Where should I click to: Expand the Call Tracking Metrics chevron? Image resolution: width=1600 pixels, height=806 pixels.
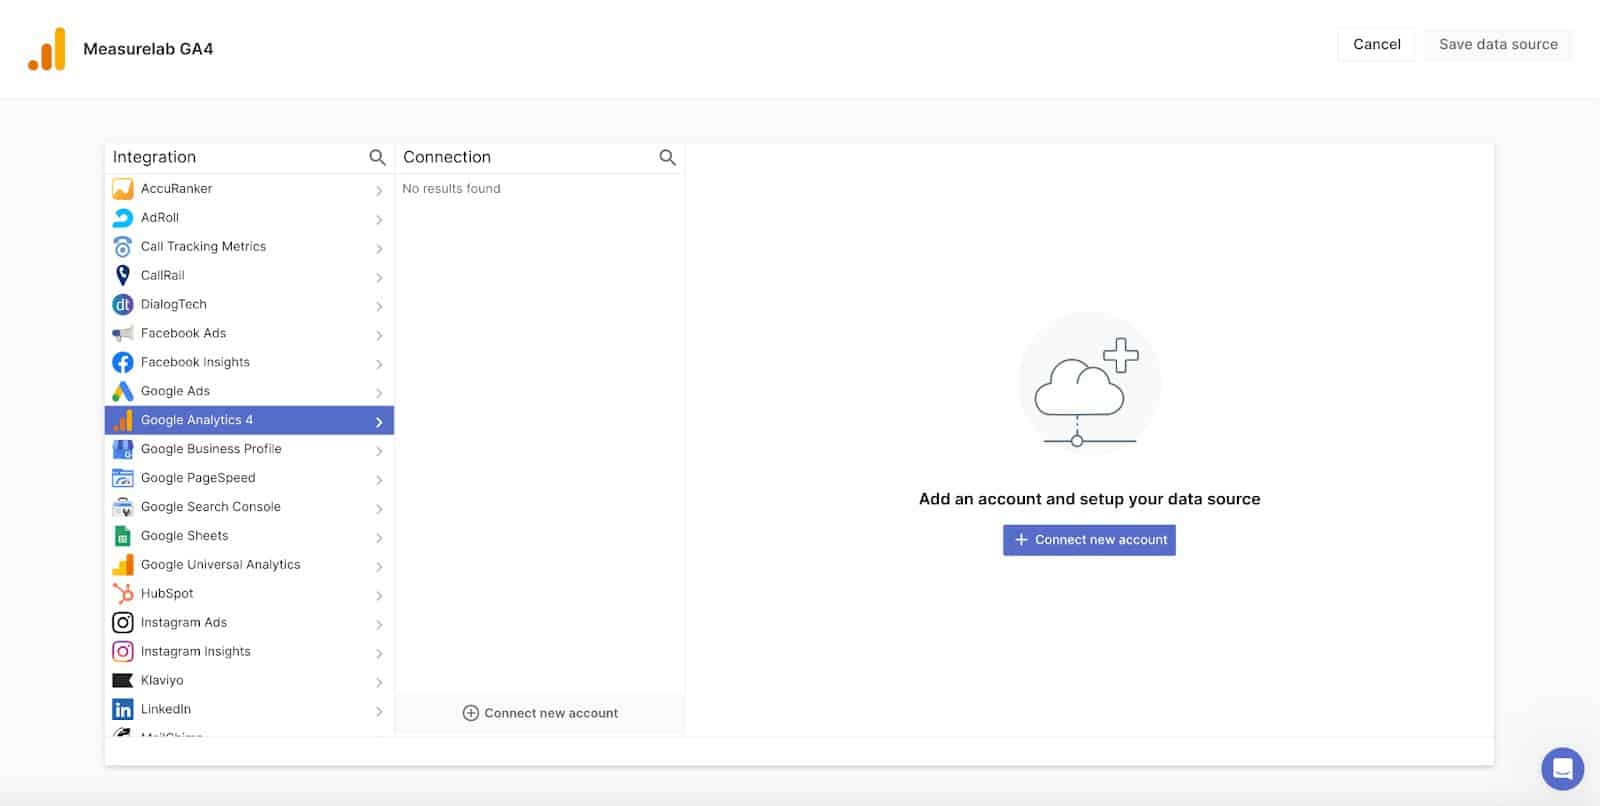(379, 248)
